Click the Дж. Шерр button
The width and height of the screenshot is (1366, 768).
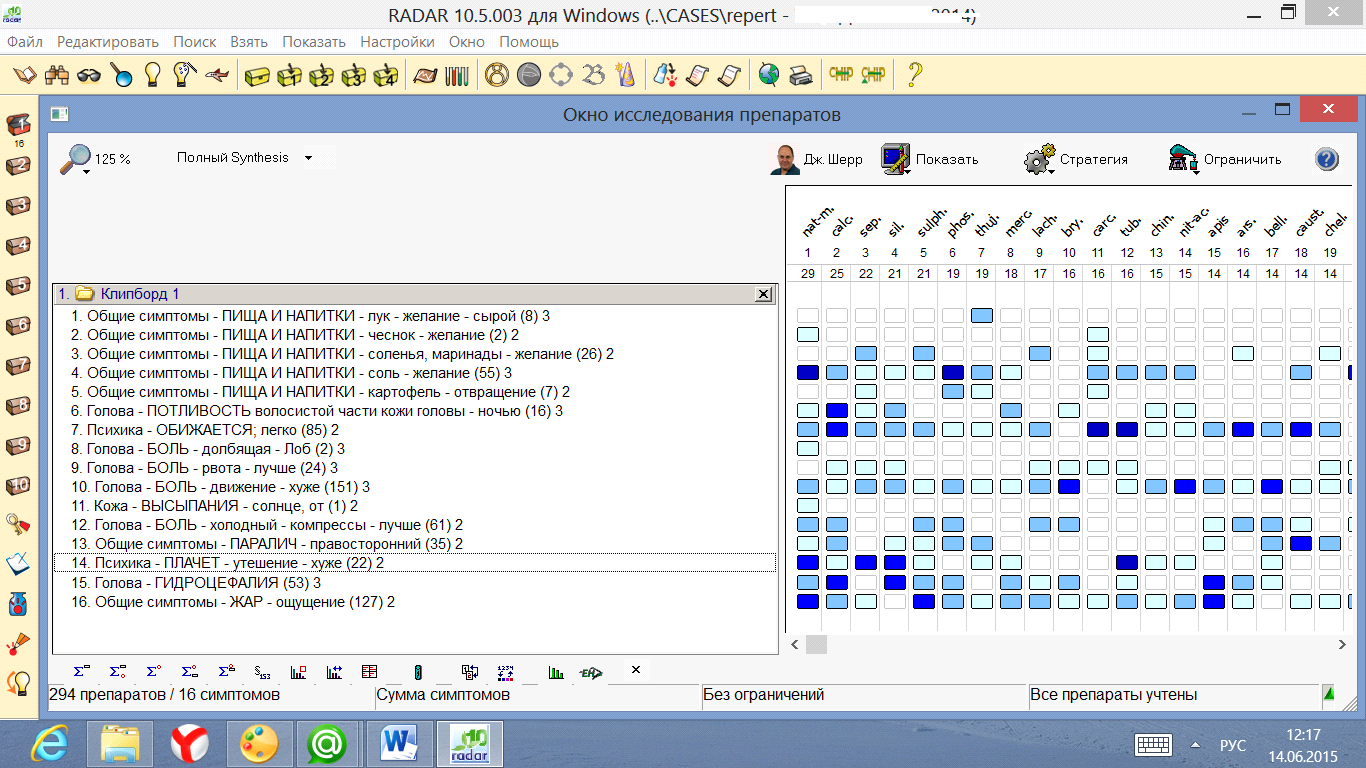click(817, 160)
